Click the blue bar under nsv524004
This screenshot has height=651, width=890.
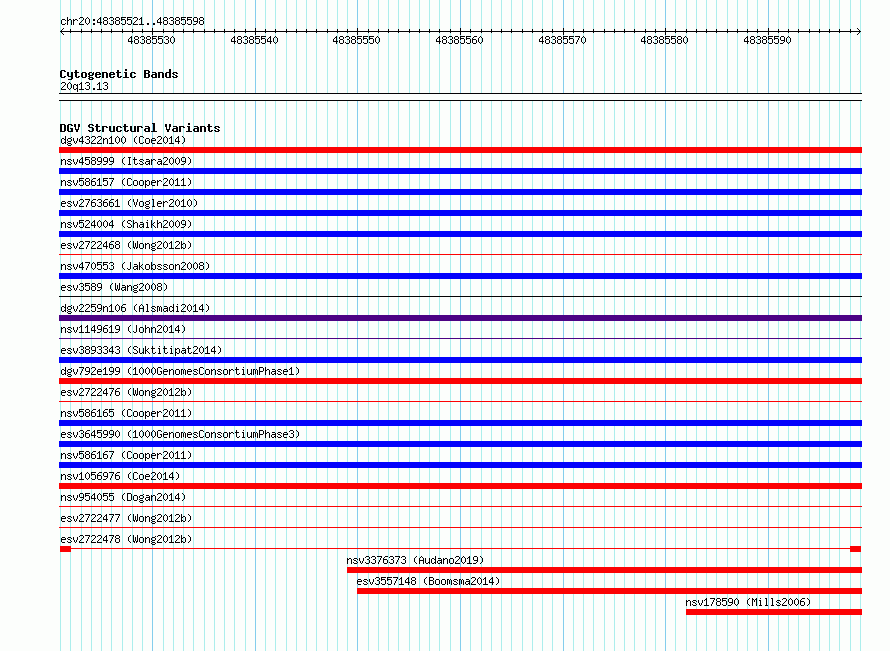coord(460,234)
